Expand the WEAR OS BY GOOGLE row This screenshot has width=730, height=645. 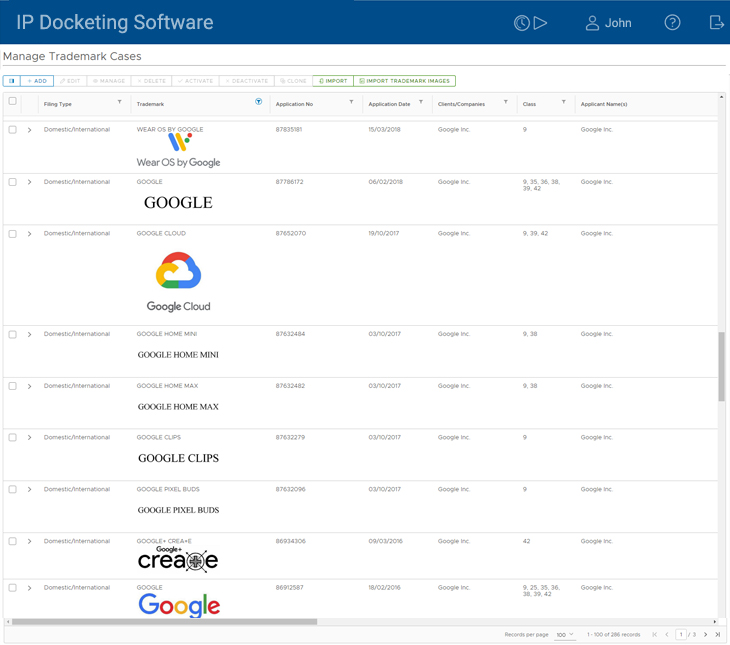click(30, 130)
